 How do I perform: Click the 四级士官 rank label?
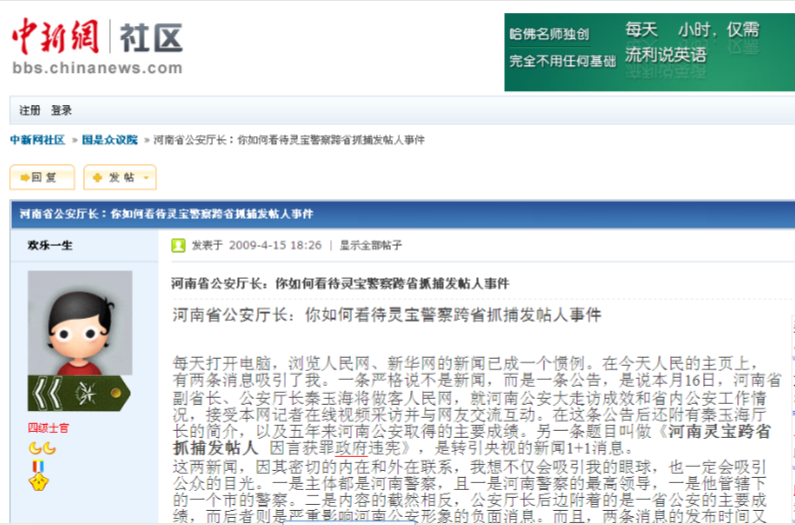pyautogui.click(x=49, y=428)
